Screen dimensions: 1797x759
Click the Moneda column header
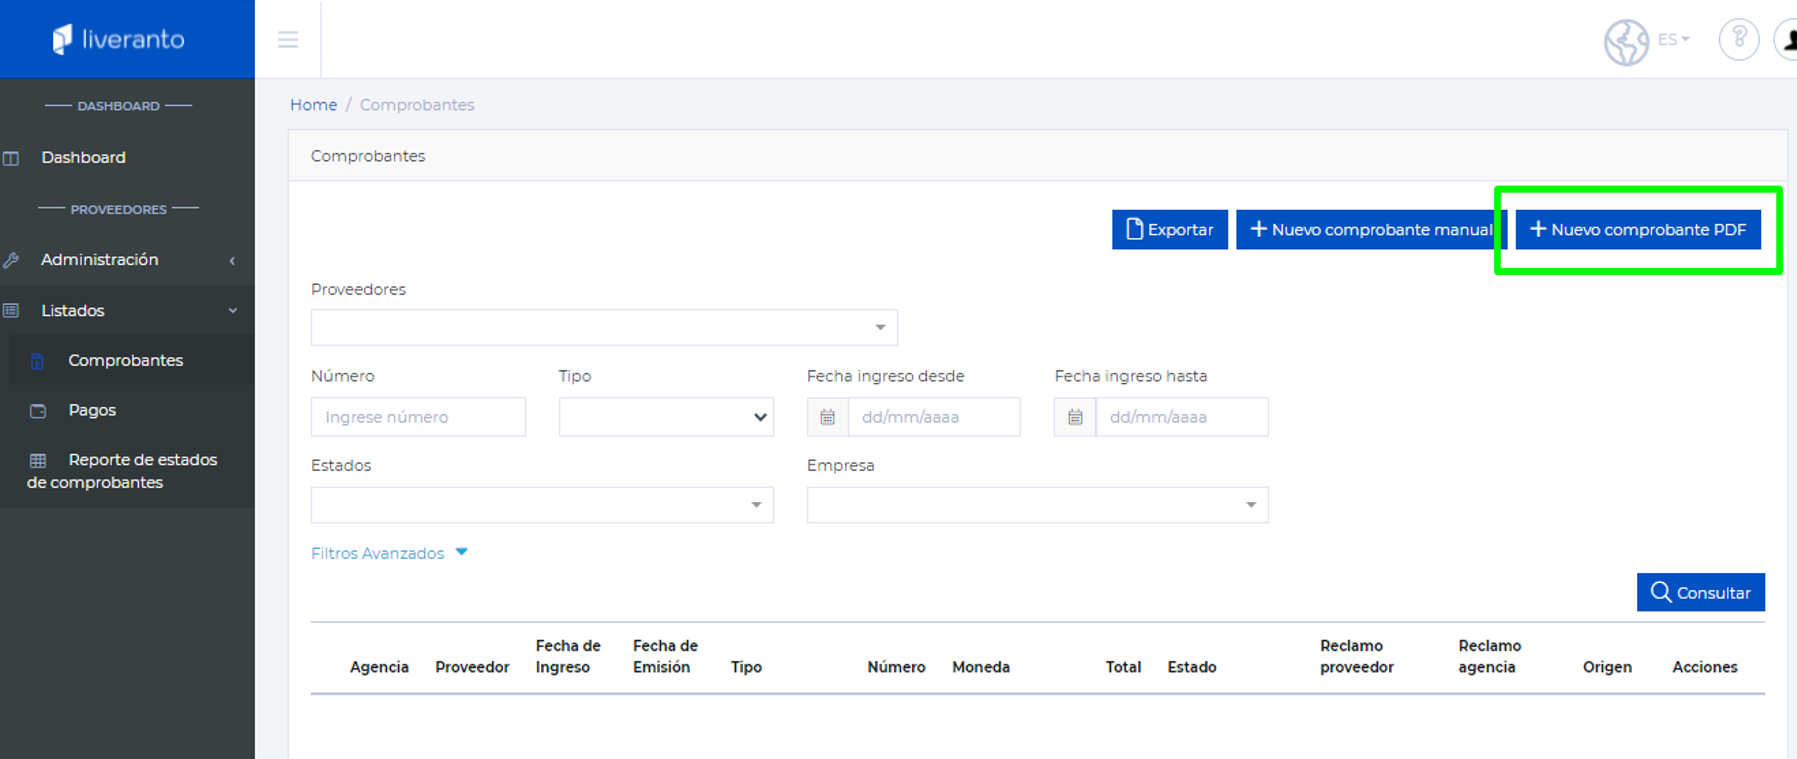[x=981, y=667]
